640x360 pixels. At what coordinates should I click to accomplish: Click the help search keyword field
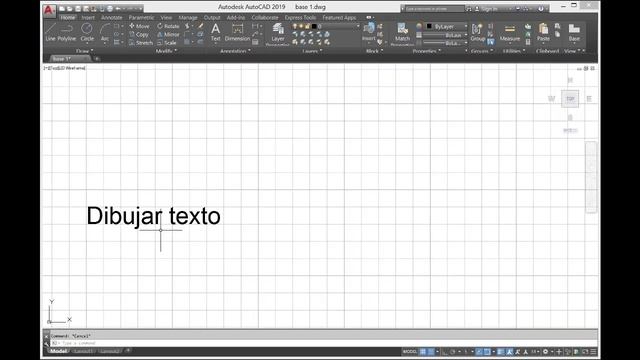point(435,9)
